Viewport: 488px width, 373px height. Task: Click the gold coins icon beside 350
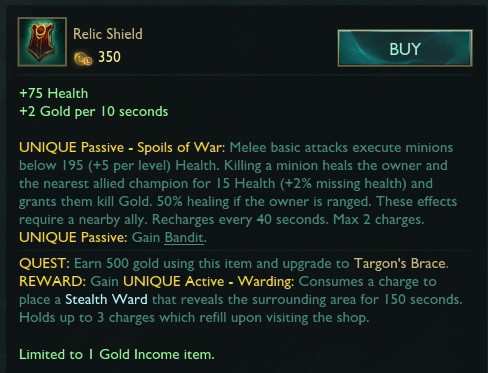point(83,59)
